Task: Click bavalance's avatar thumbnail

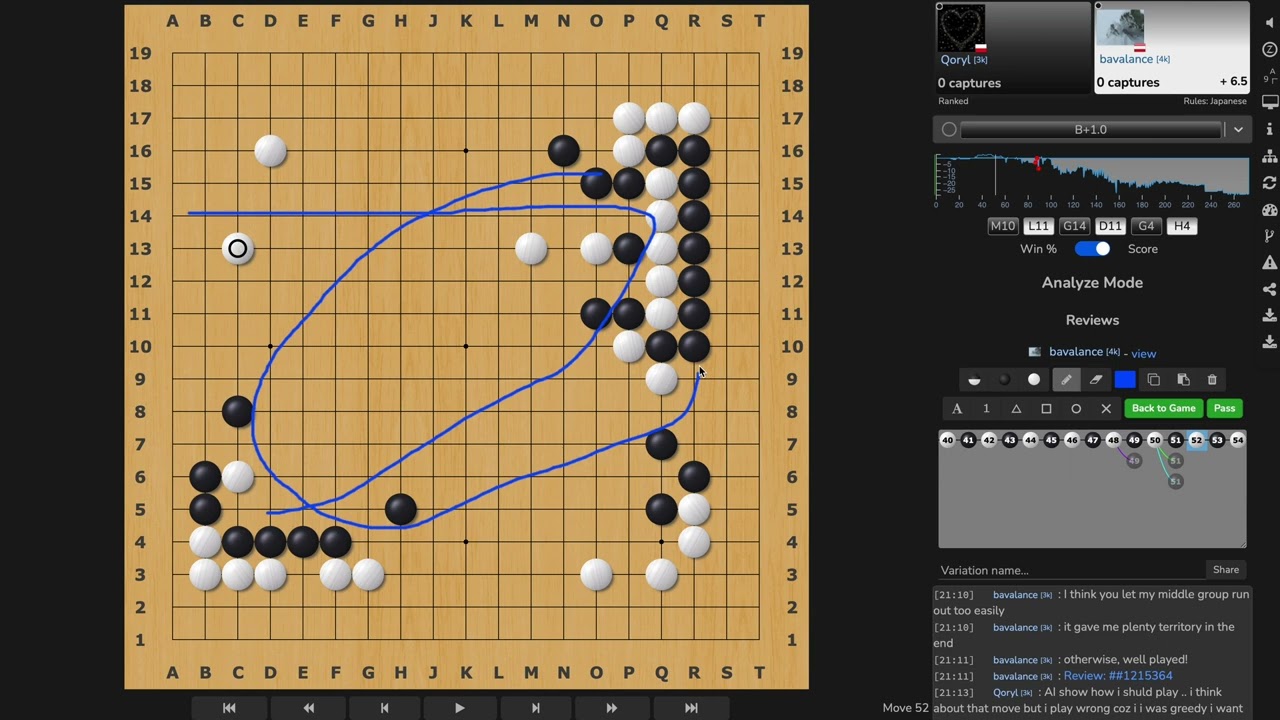Action: 1120,27
